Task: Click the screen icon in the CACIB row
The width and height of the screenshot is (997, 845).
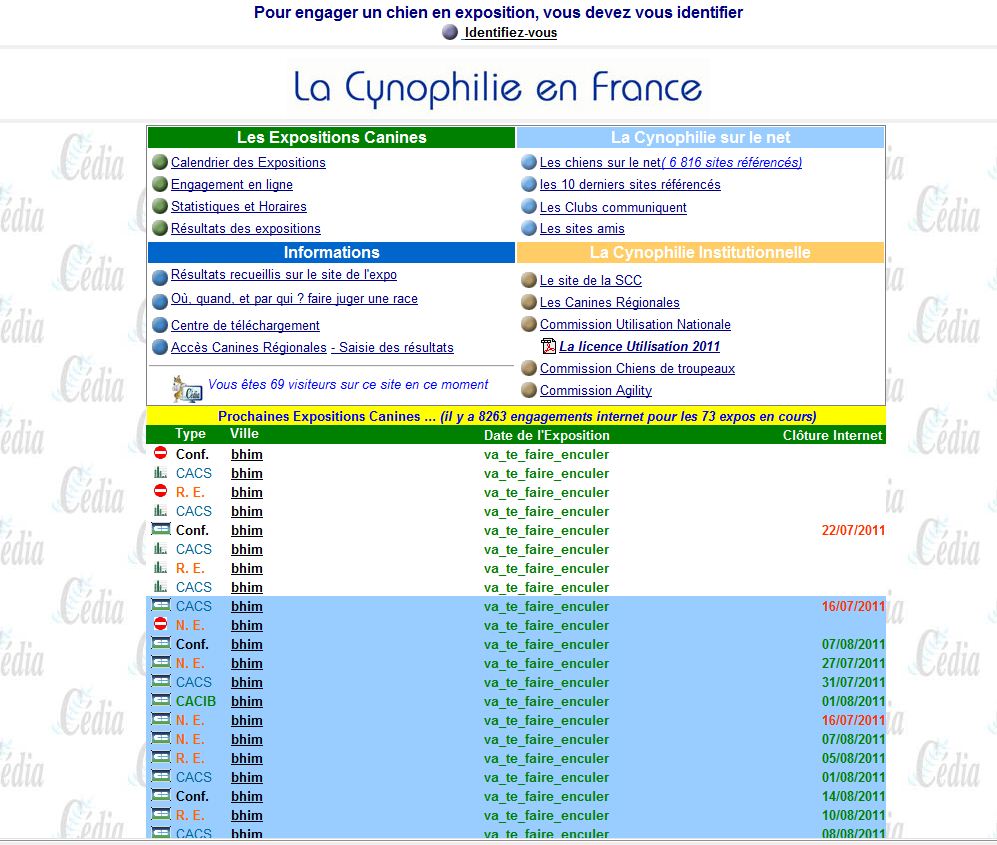Action: tap(161, 700)
